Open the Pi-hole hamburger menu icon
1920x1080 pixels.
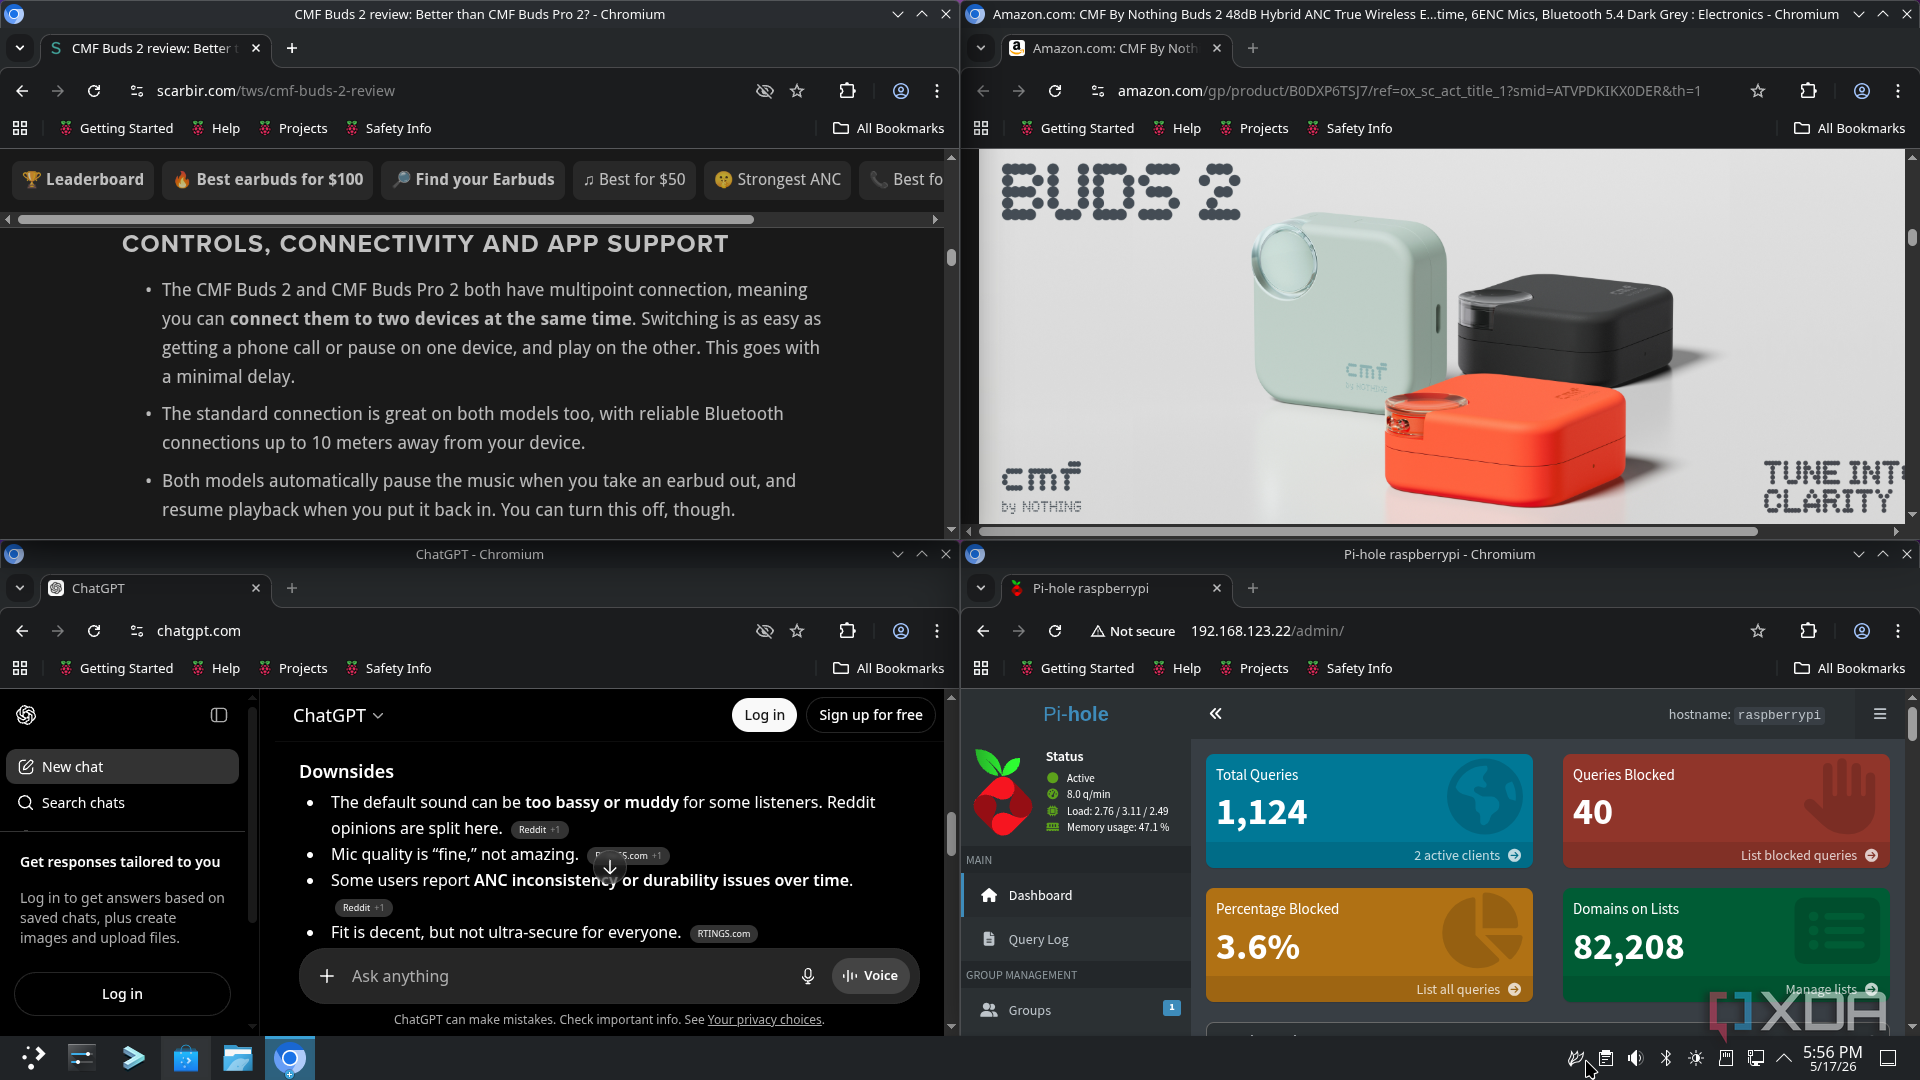tap(1880, 714)
